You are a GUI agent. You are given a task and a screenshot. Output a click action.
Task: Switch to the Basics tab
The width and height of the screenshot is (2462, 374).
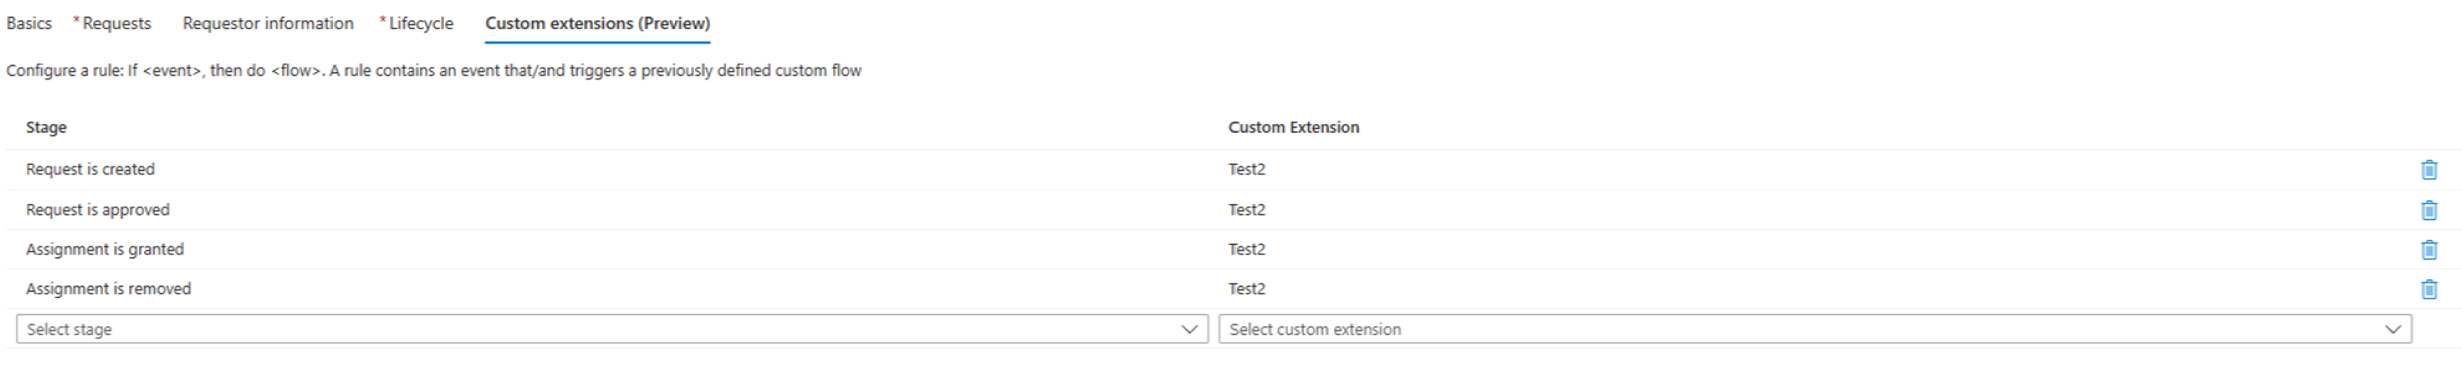point(29,23)
